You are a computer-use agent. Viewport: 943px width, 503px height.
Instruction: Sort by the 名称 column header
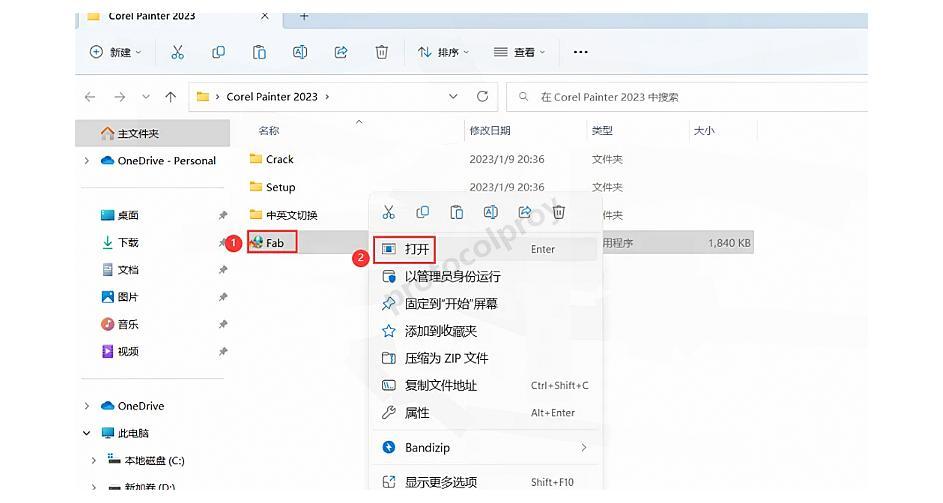269,131
